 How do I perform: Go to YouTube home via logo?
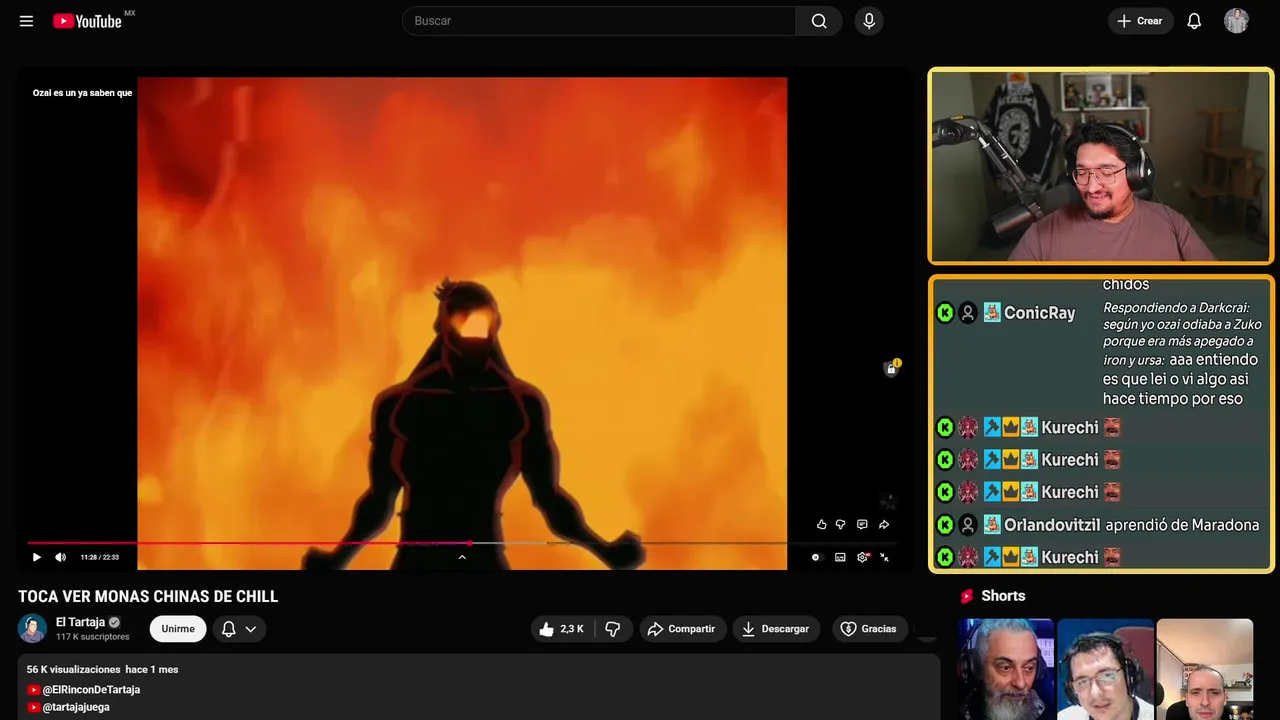click(x=88, y=21)
